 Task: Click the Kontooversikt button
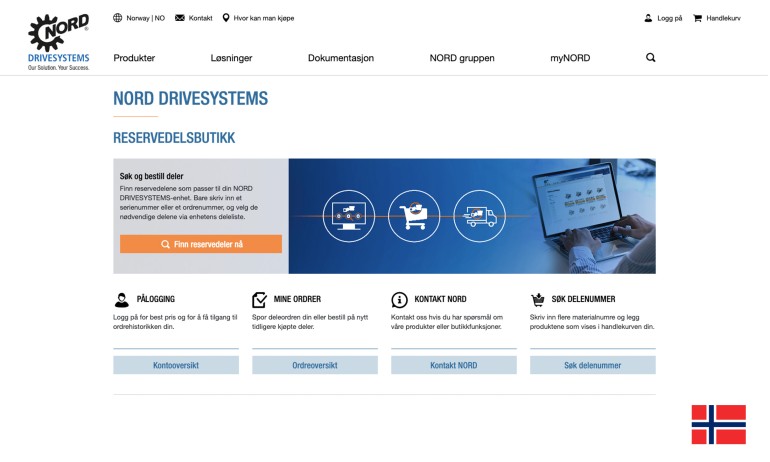pyautogui.click(x=176, y=365)
